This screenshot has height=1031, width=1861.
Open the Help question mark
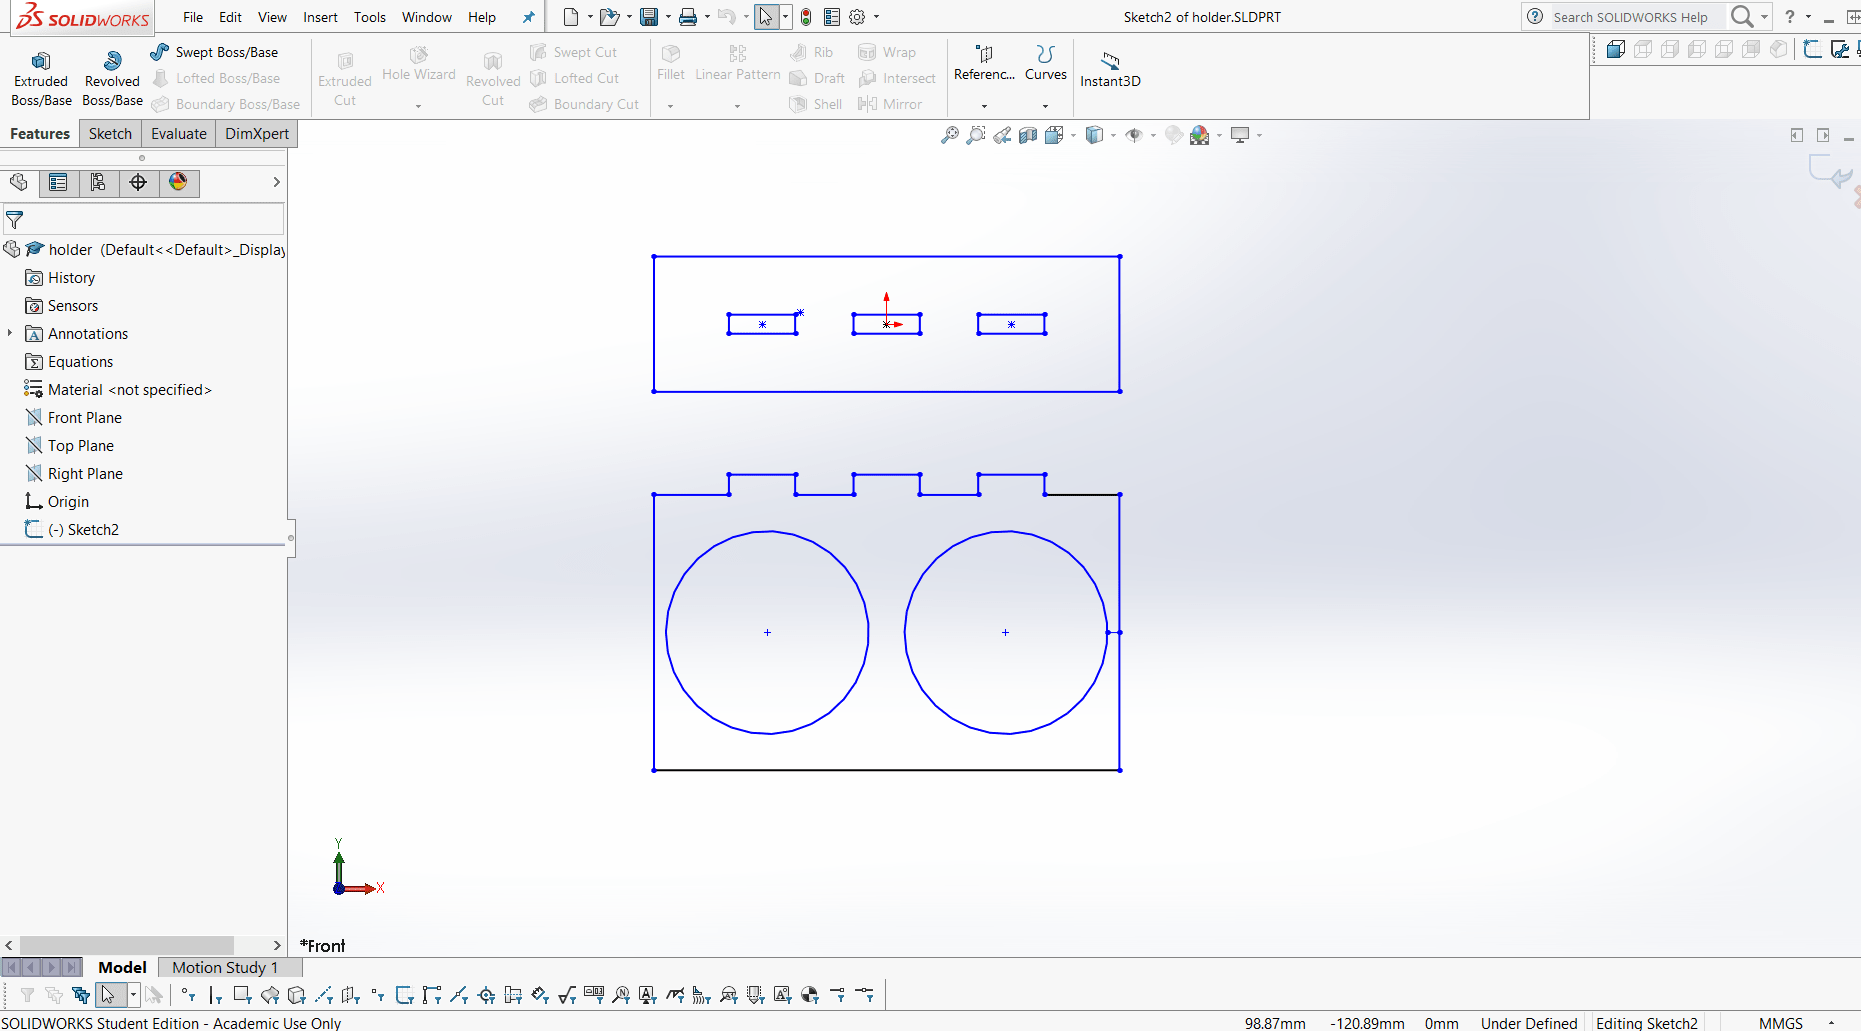tap(1790, 17)
